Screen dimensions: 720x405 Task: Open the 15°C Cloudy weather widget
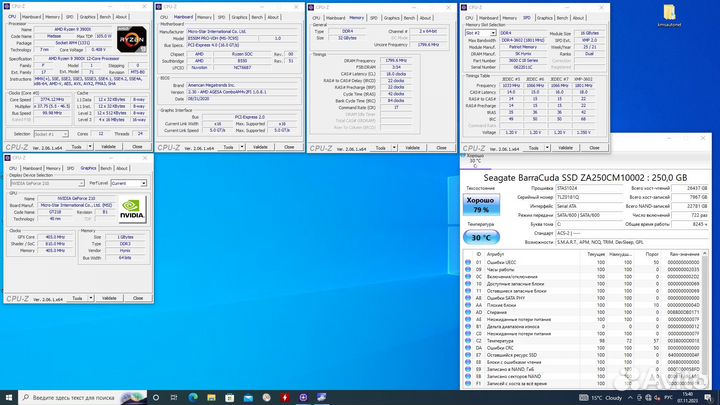[601, 398]
